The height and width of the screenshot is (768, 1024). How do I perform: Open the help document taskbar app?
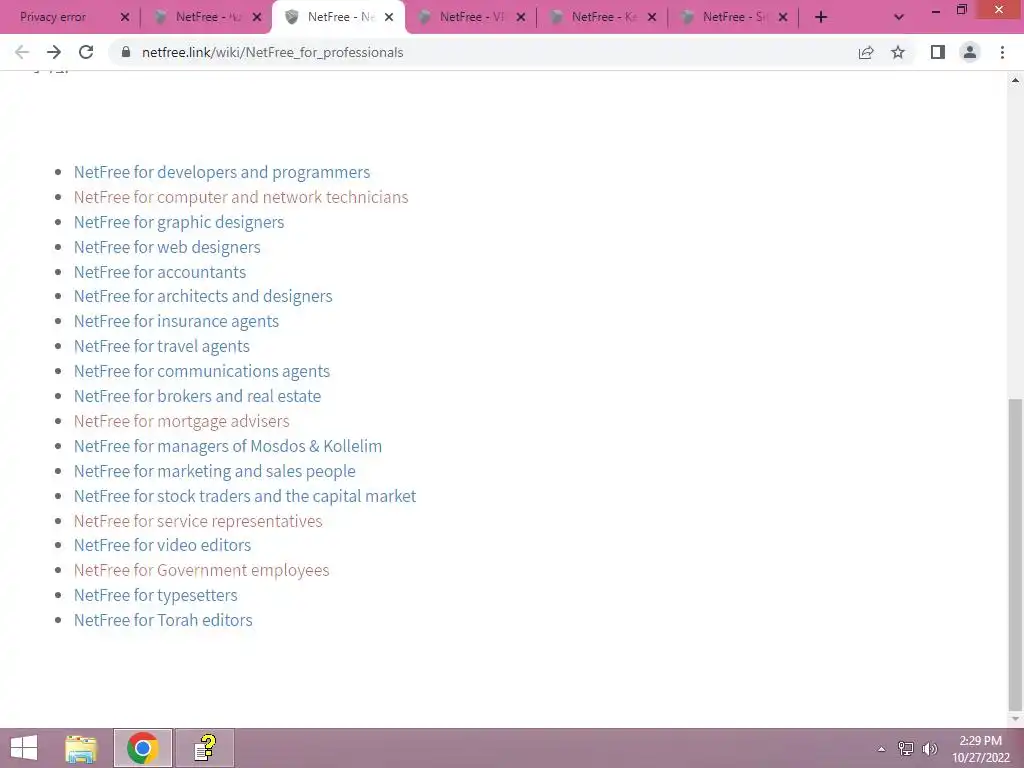(204, 748)
